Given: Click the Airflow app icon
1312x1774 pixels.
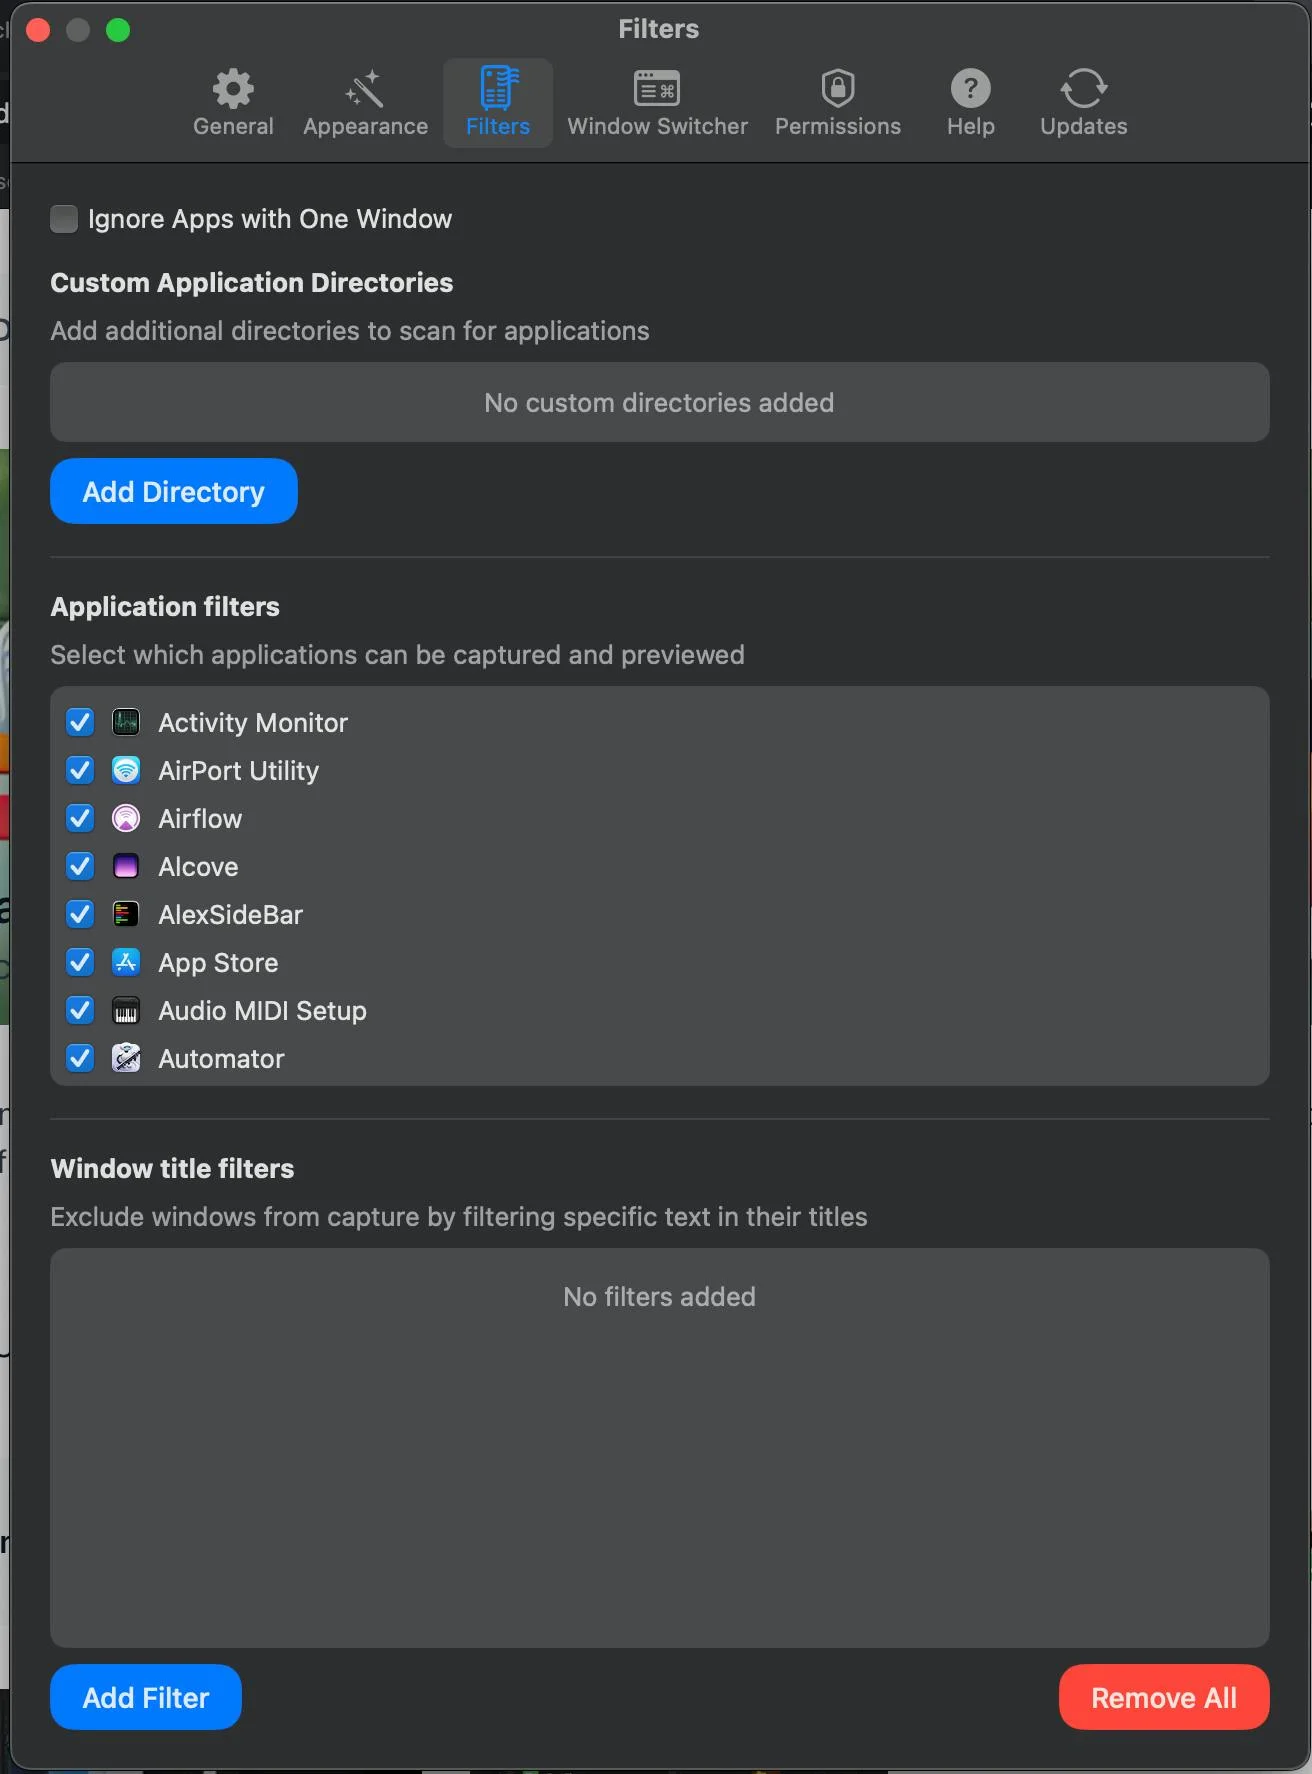Looking at the screenshot, I should pyautogui.click(x=126, y=818).
